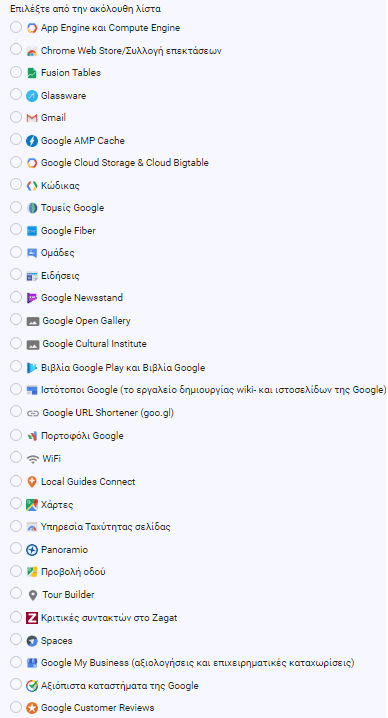
Task: Select the Google Fiber radio button
Action: click(x=16, y=228)
